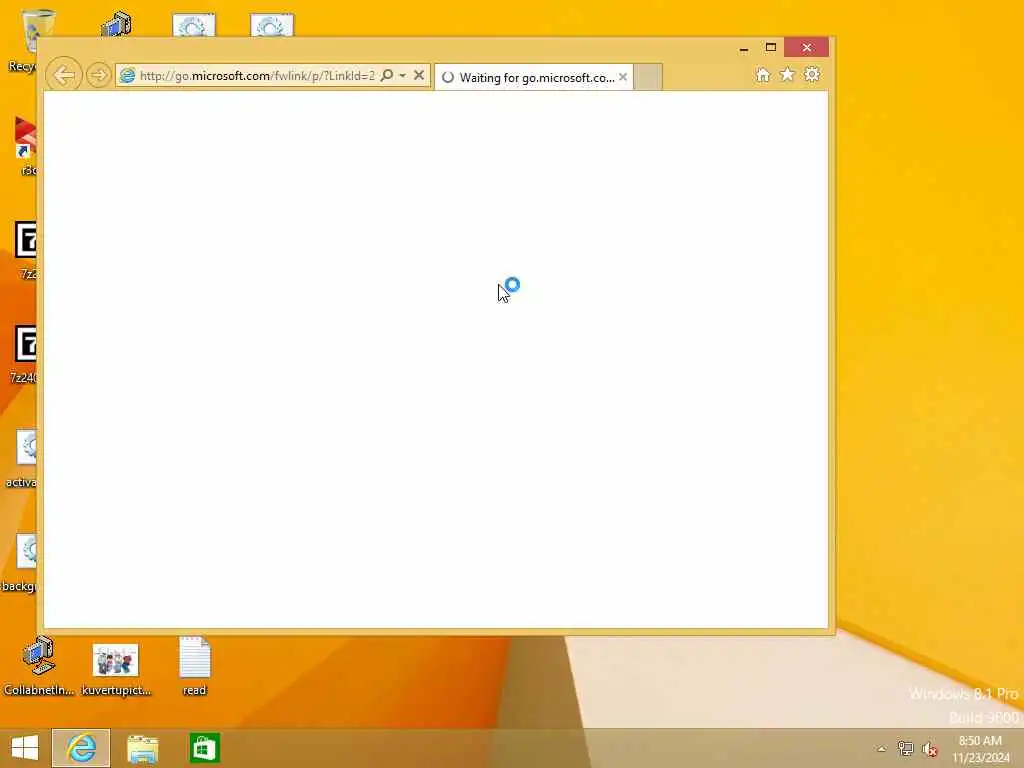The height and width of the screenshot is (768, 1024).
Task: Open the Windows Start button
Action: coord(25,748)
